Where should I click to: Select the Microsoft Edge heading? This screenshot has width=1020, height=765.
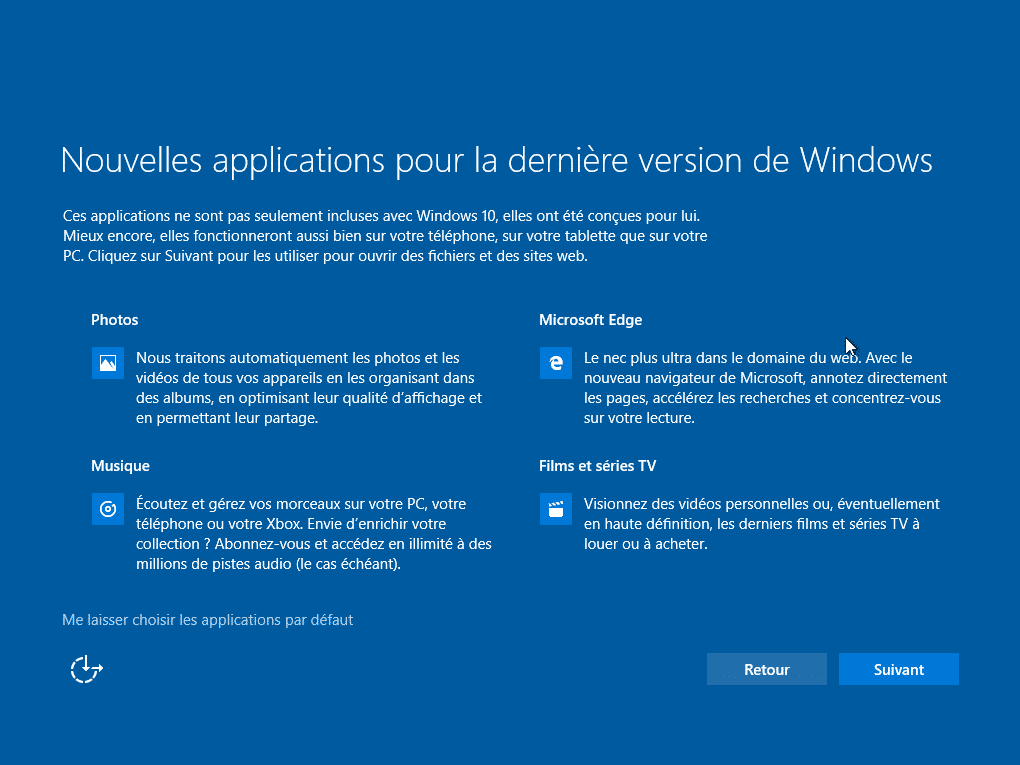590,320
